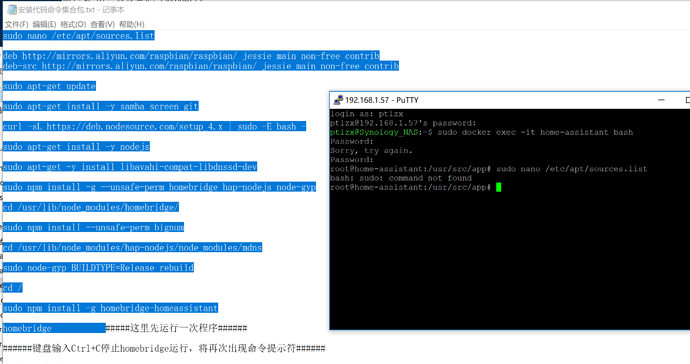Click the 'deb http://mirrors.aliyun.com' line

click(191, 56)
